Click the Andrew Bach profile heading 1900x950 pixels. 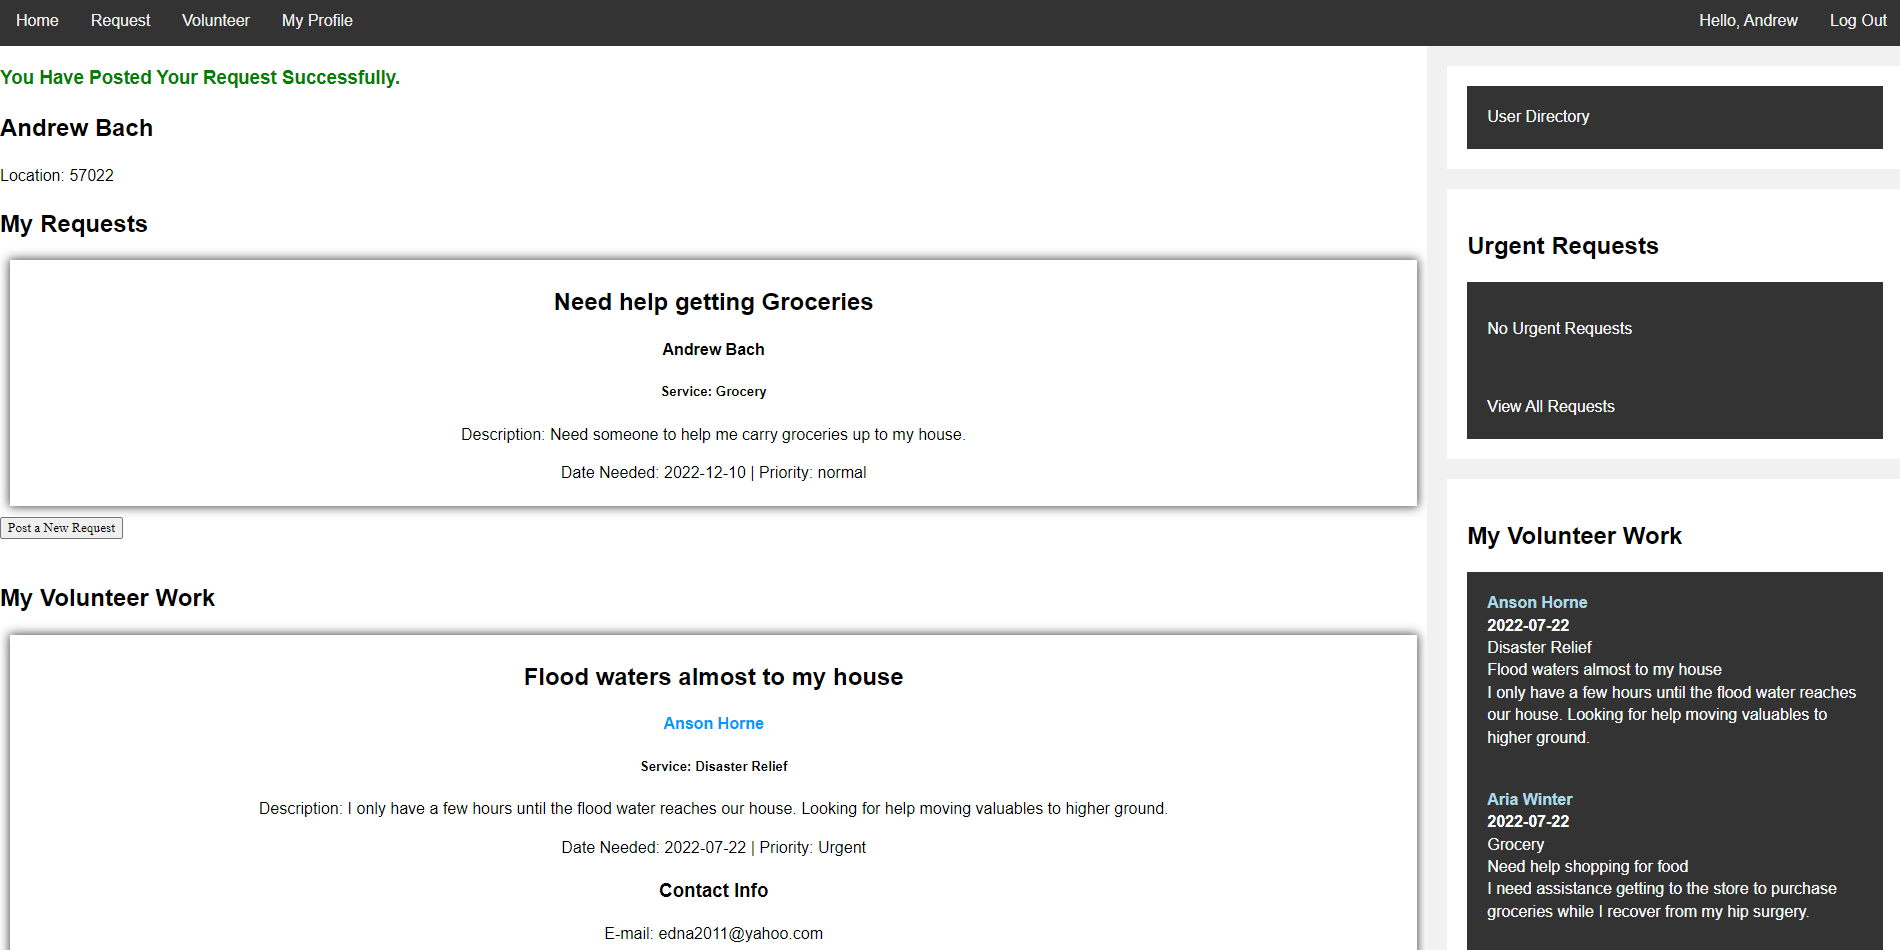point(77,128)
